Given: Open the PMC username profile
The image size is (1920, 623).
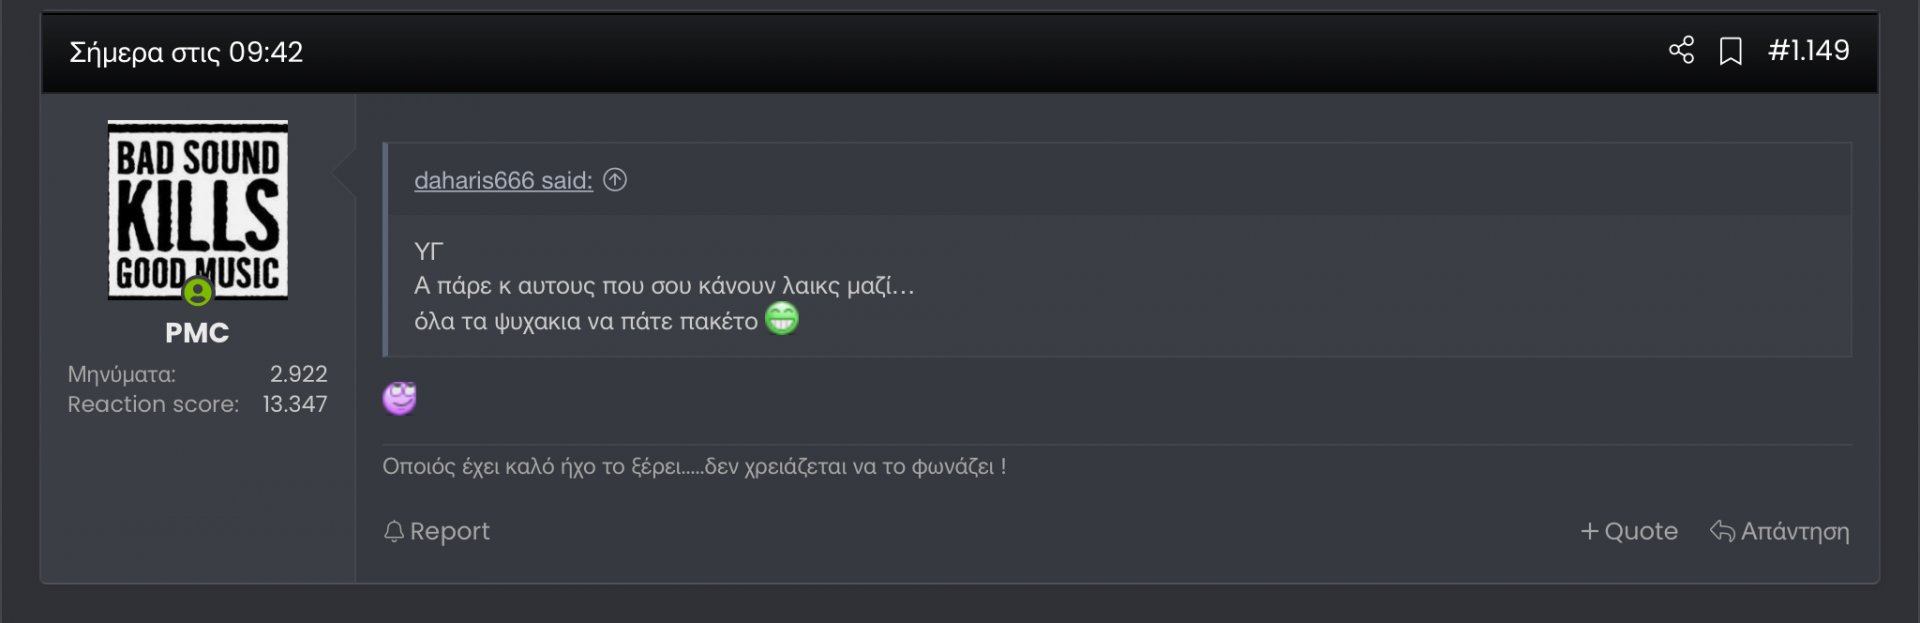Looking at the screenshot, I should point(197,333).
